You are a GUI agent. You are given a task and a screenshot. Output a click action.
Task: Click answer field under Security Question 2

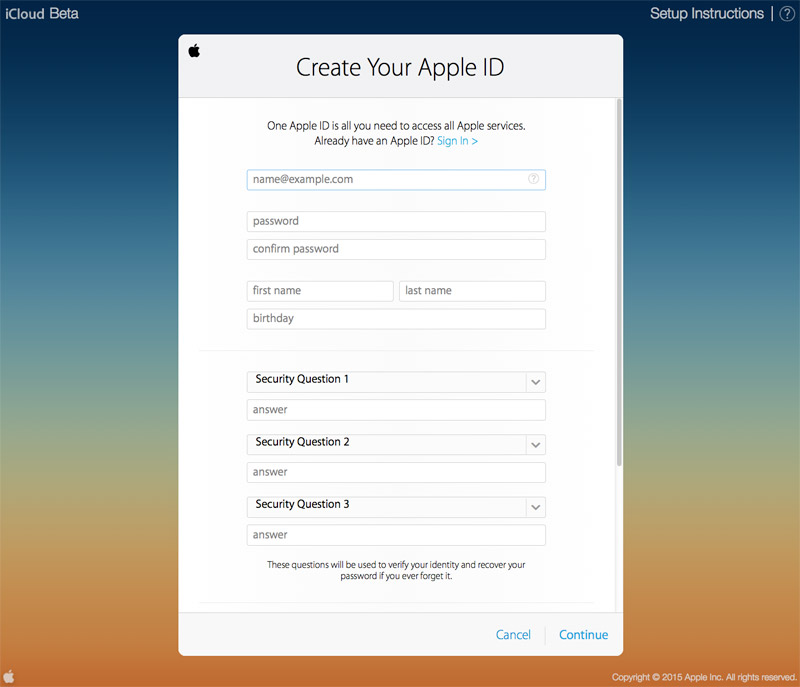pos(396,472)
